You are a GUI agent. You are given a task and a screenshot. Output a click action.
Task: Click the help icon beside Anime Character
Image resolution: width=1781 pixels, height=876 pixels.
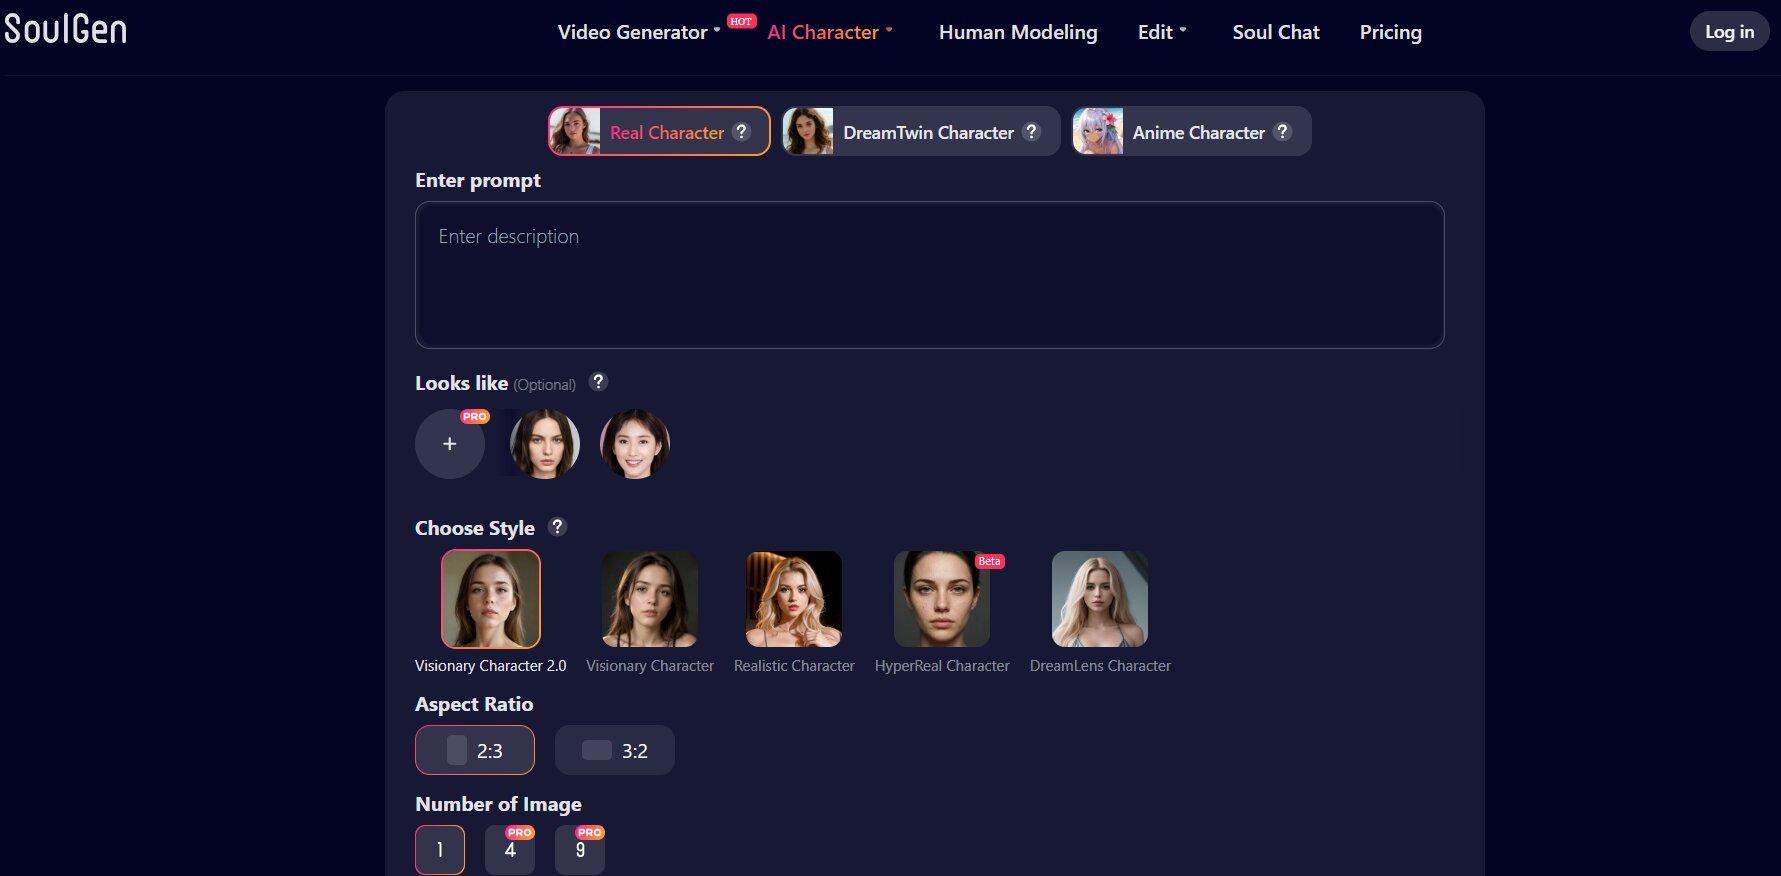coord(1282,132)
